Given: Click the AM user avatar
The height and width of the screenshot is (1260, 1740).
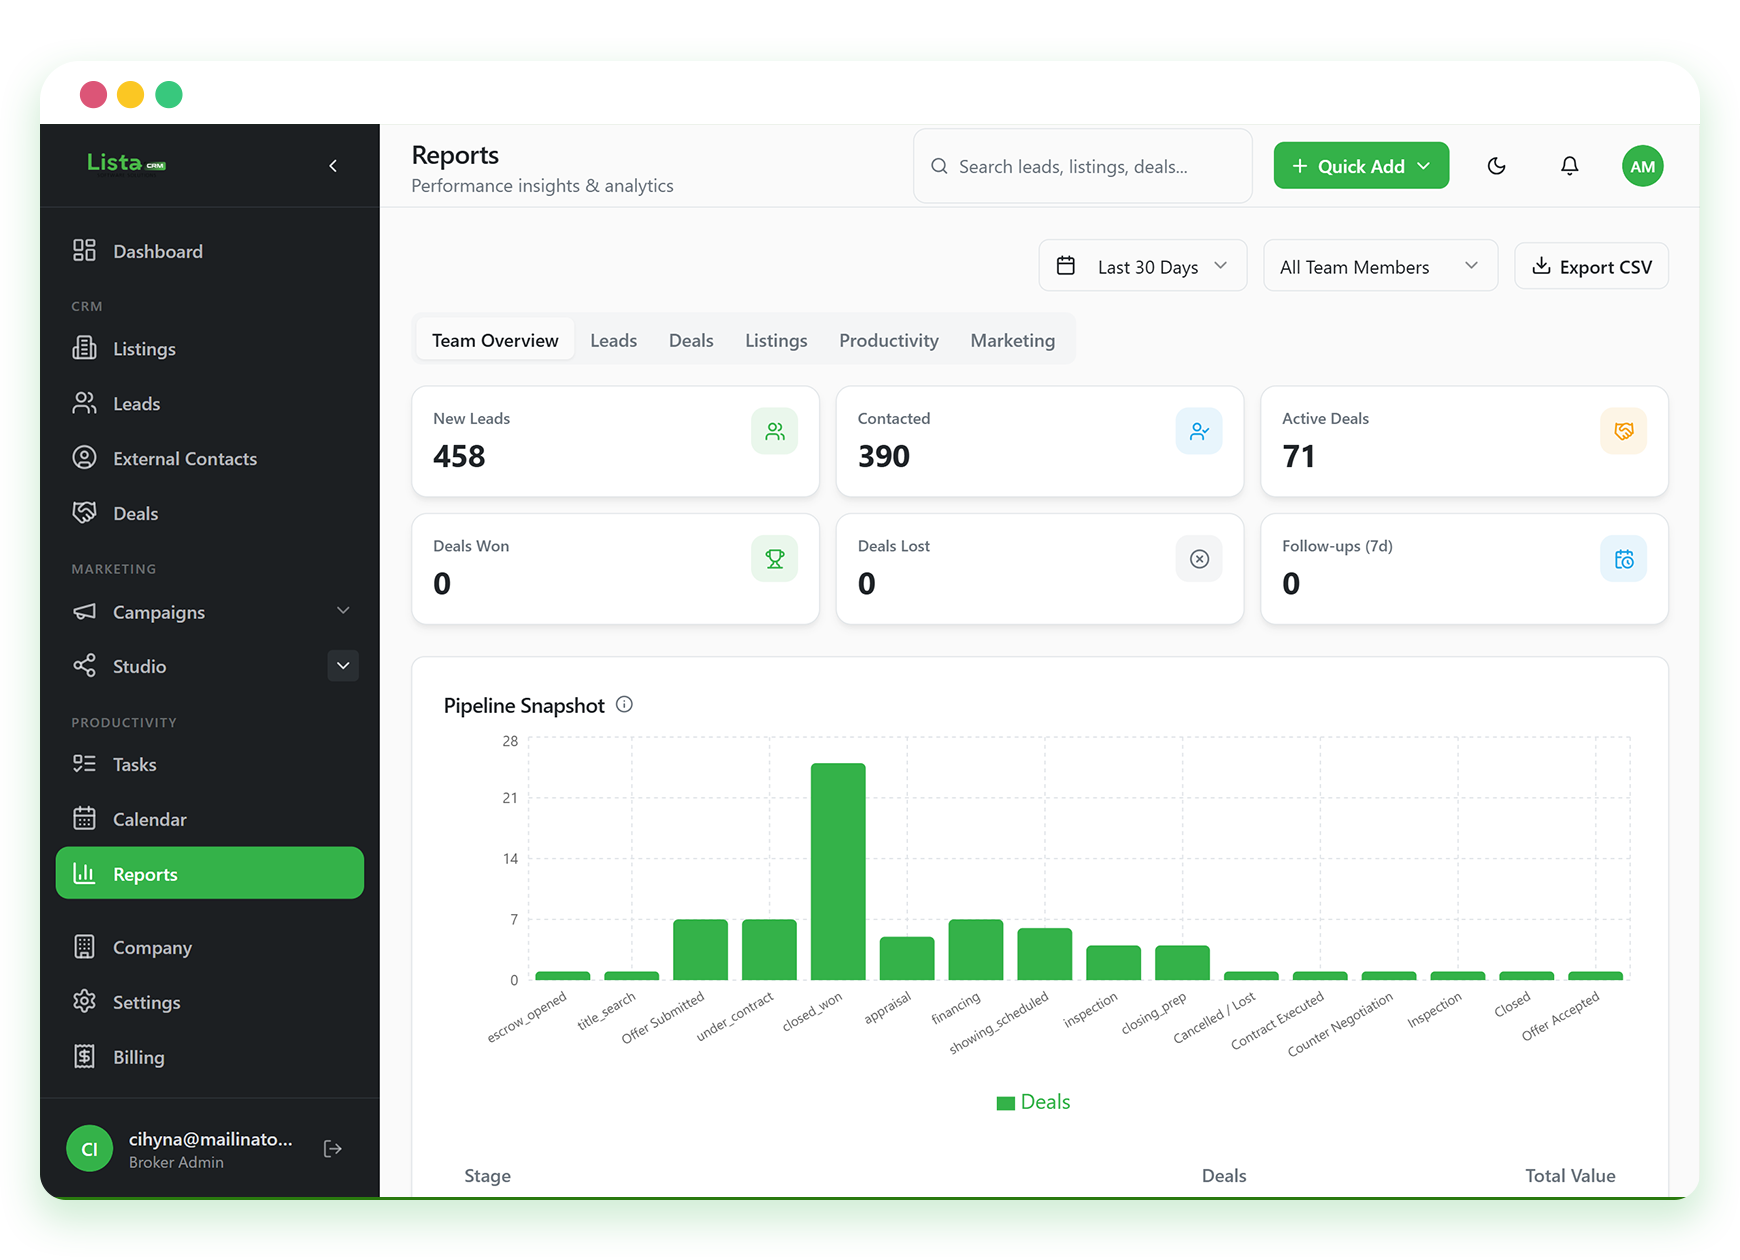Looking at the screenshot, I should [1642, 166].
